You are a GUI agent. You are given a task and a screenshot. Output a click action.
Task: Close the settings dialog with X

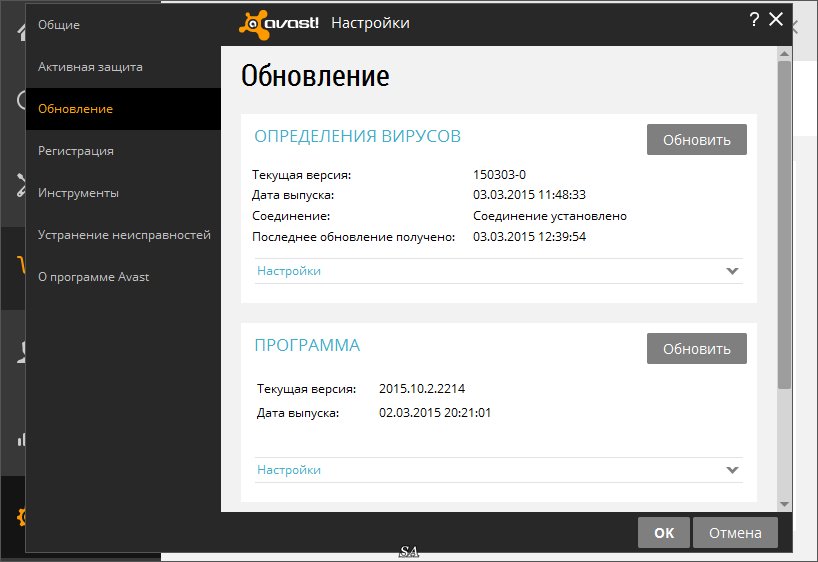tap(776, 19)
